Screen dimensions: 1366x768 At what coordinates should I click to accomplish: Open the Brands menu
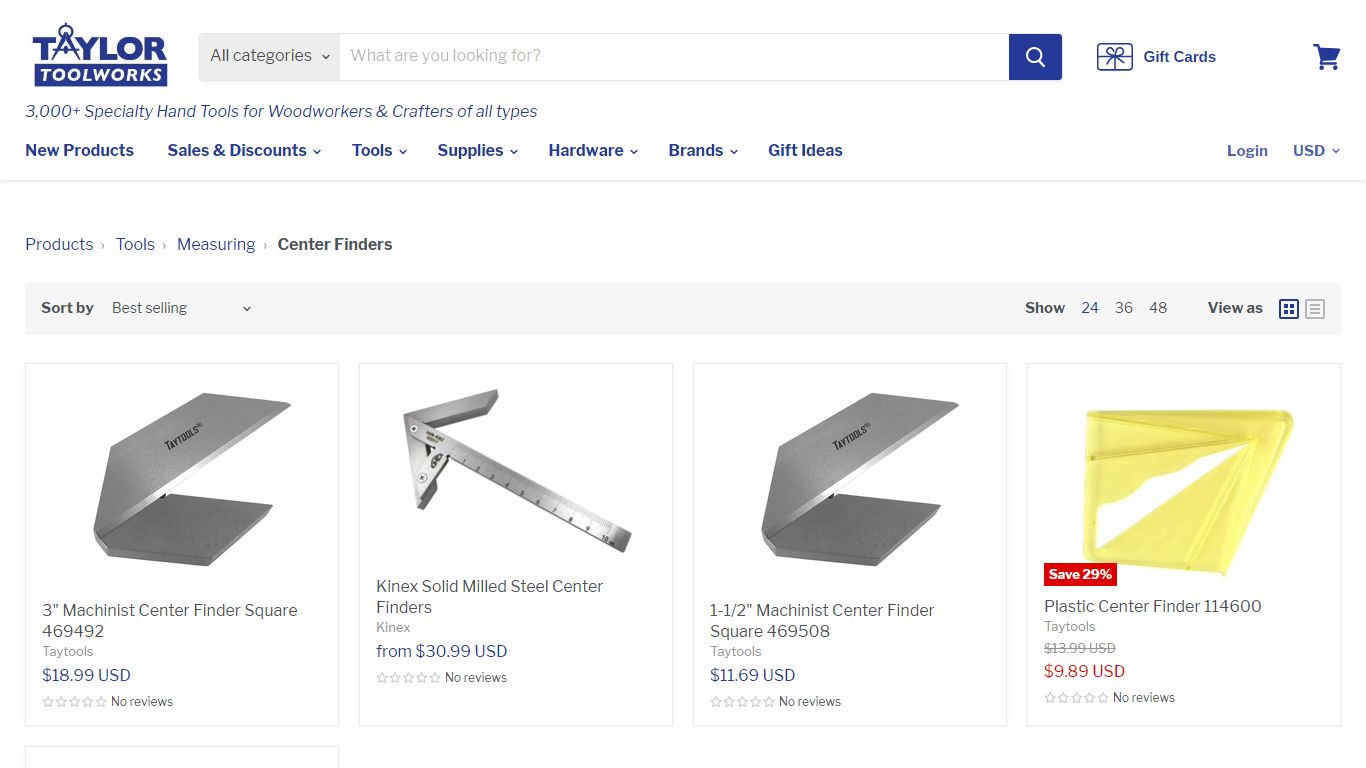click(x=703, y=151)
